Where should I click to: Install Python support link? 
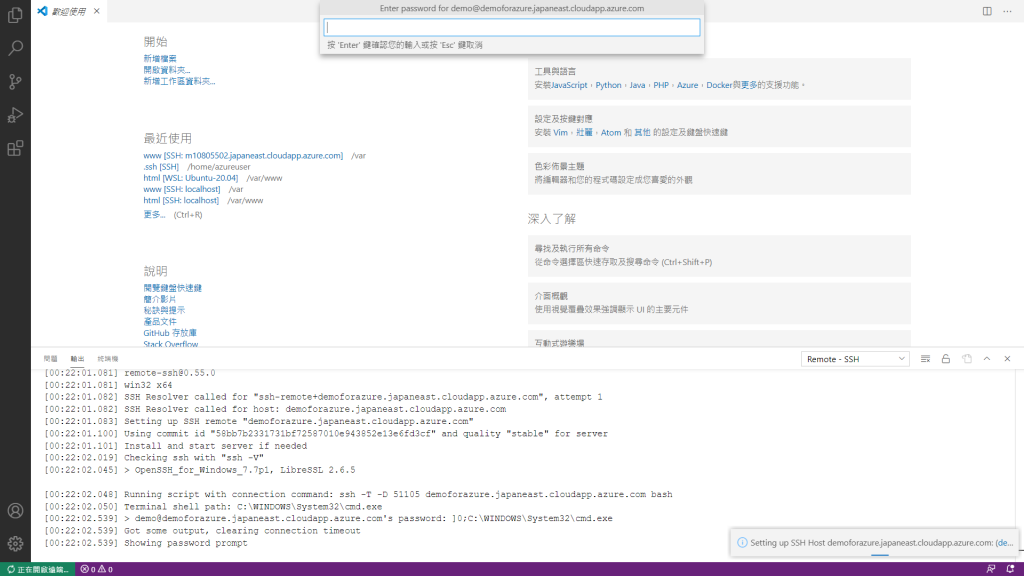(x=608, y=85)
